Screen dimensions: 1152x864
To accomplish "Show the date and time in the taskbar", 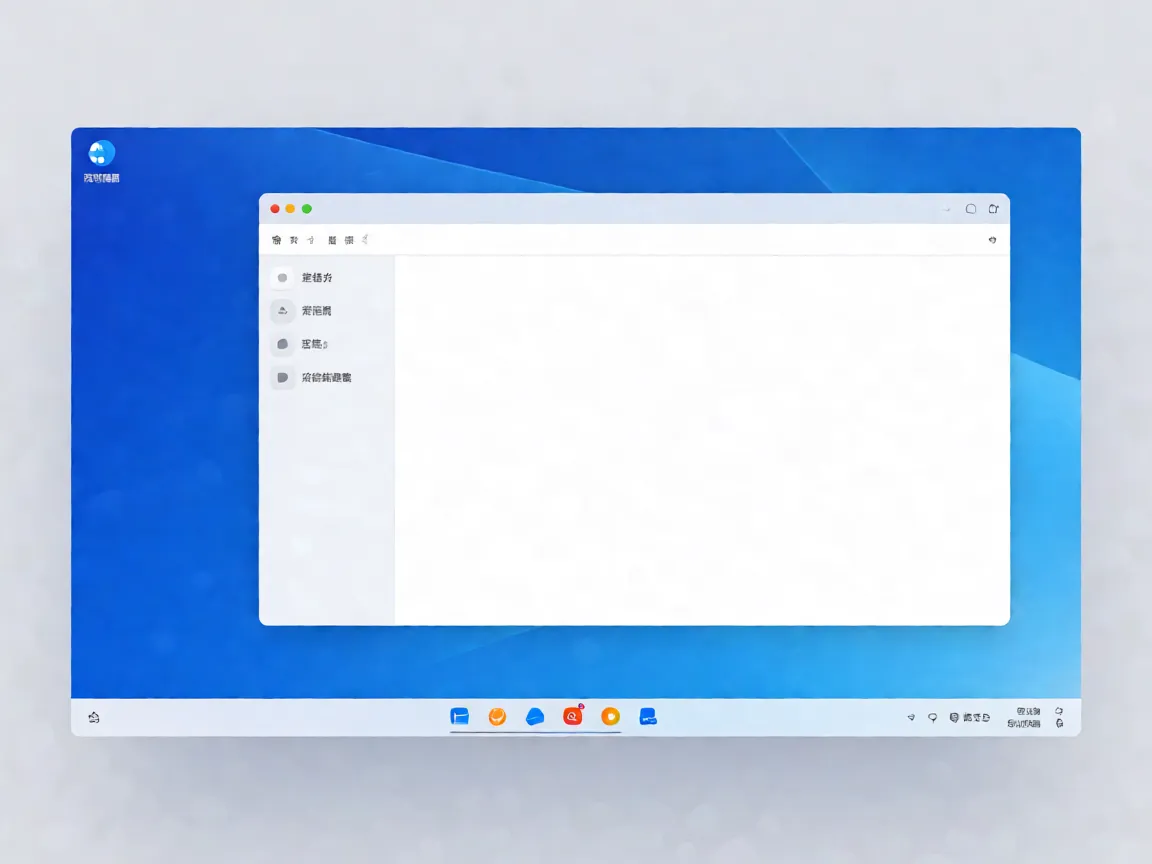I will (x=1024, y=718).
